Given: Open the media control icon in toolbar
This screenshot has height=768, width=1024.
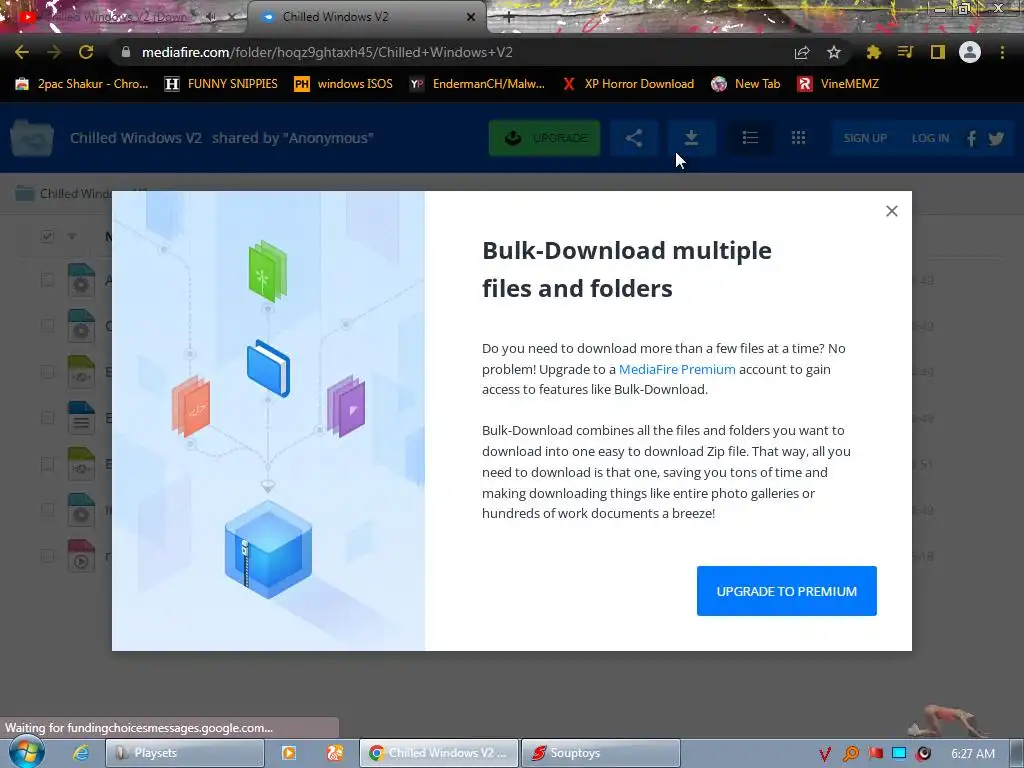Looking at the screenshot, I should pos(905,52).
